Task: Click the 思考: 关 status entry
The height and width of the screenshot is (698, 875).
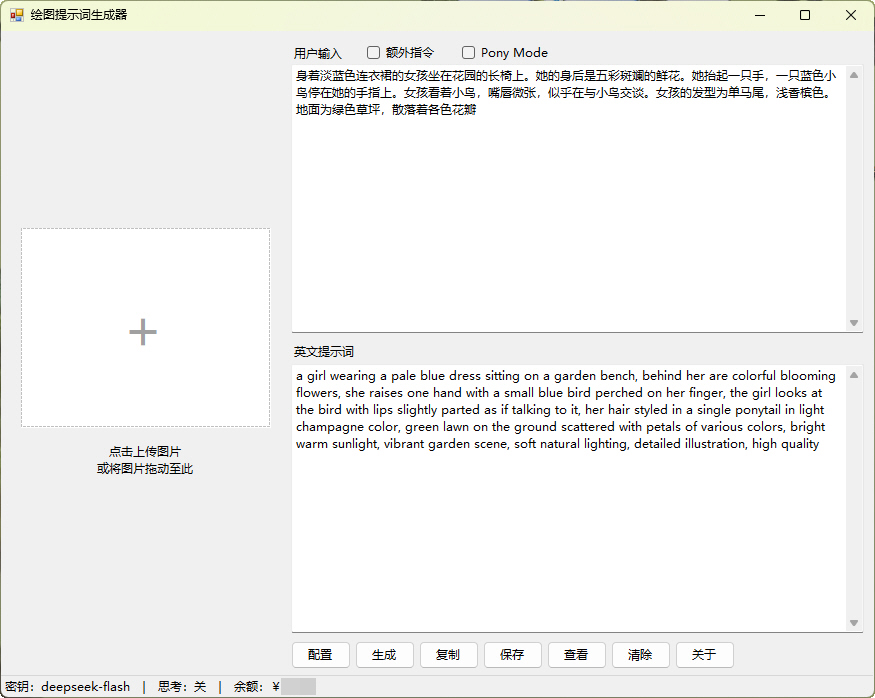Action: click(182, 686)
